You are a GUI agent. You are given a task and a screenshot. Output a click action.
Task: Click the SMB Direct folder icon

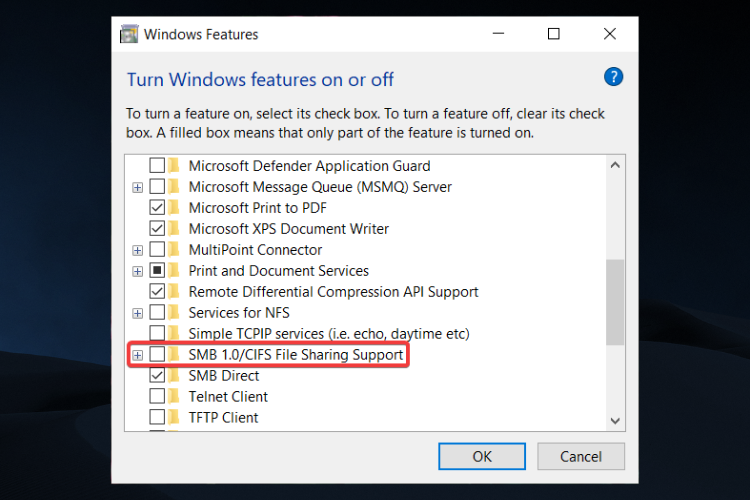(174, 376)
